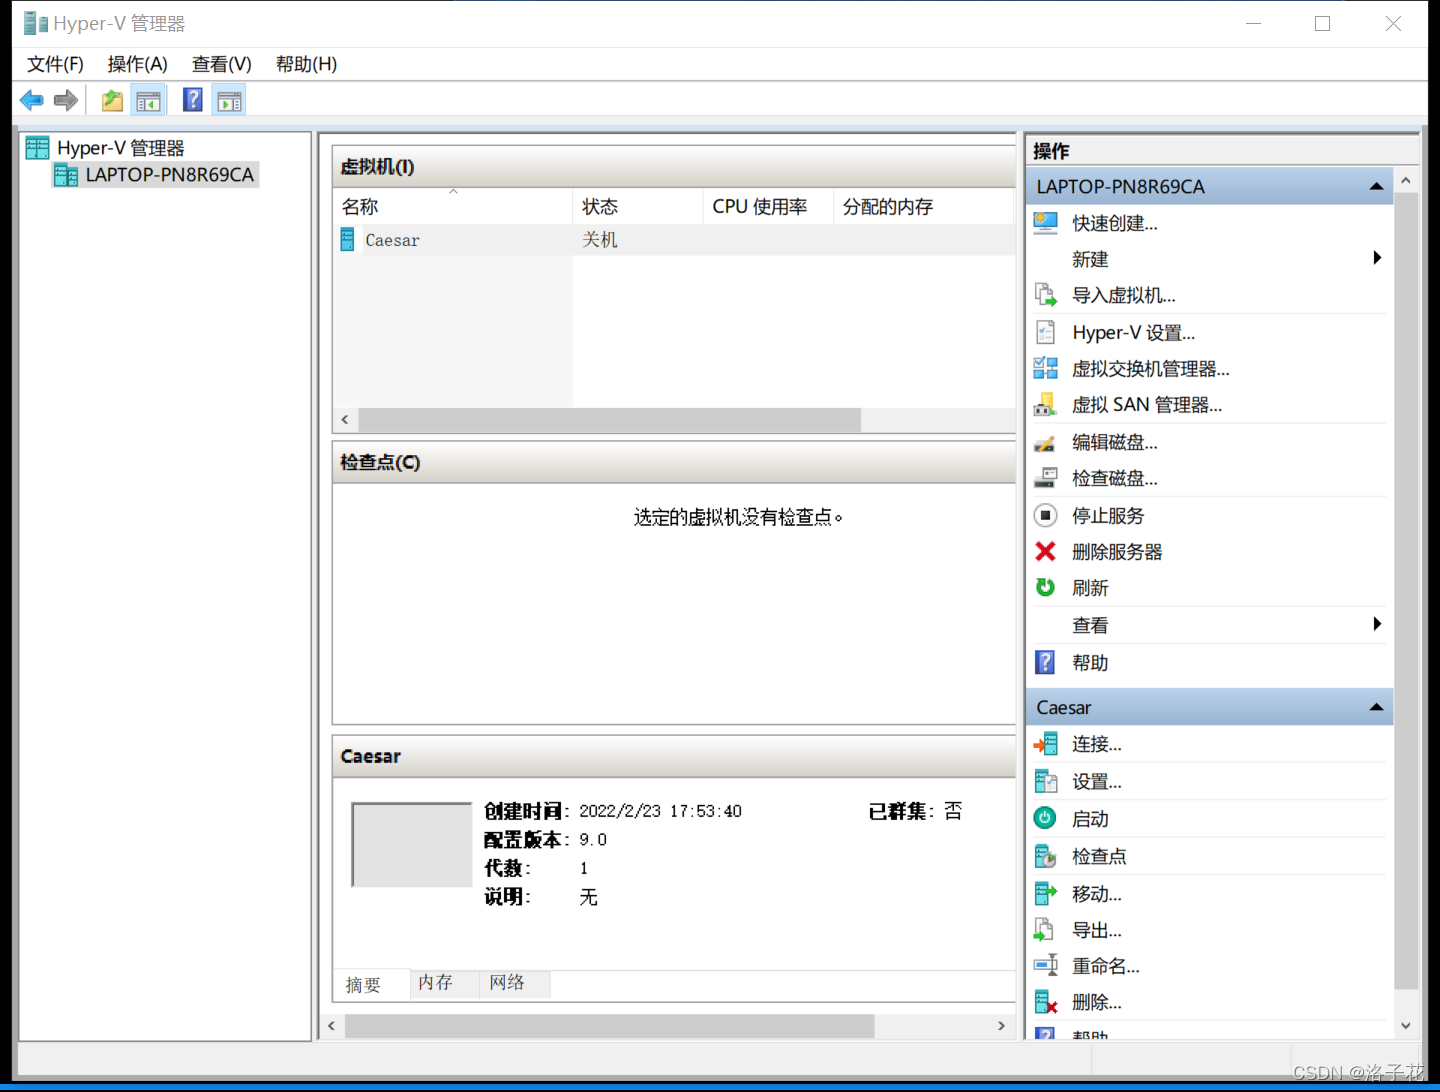Image resolution: width=1440 pixels, height=1092 pixels.
Task: Click the 连接 connect icon under Caesar
Action: [1045, 744]
